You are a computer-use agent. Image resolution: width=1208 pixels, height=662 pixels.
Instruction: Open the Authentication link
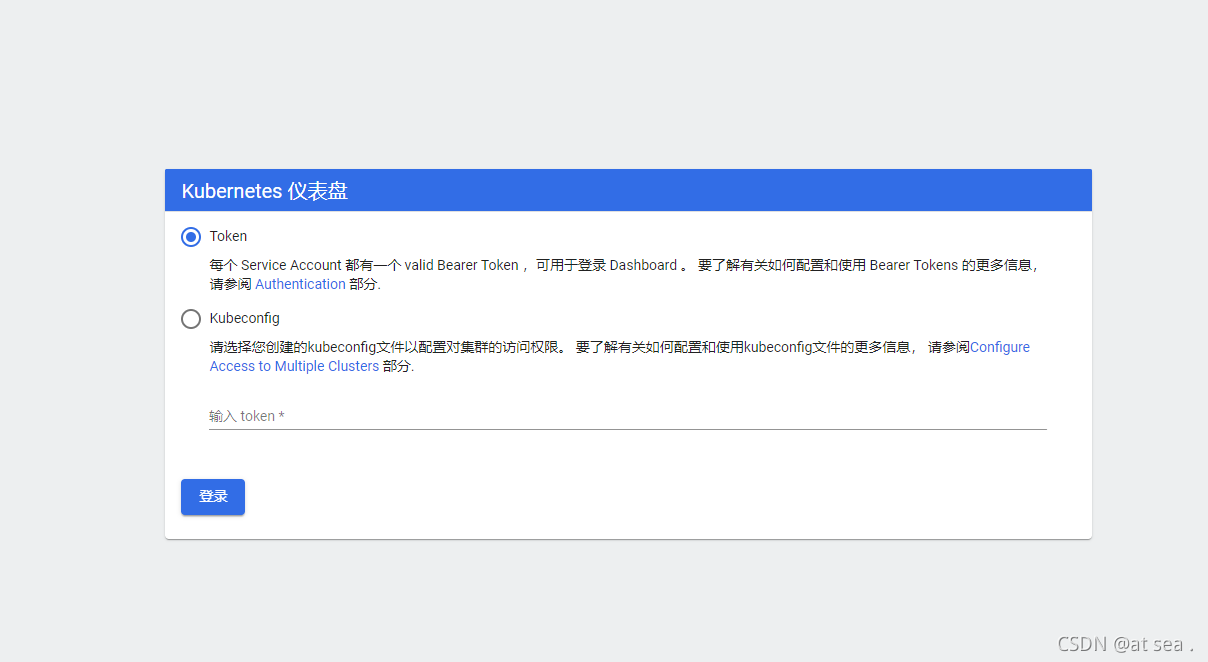(x=300, y=284)
